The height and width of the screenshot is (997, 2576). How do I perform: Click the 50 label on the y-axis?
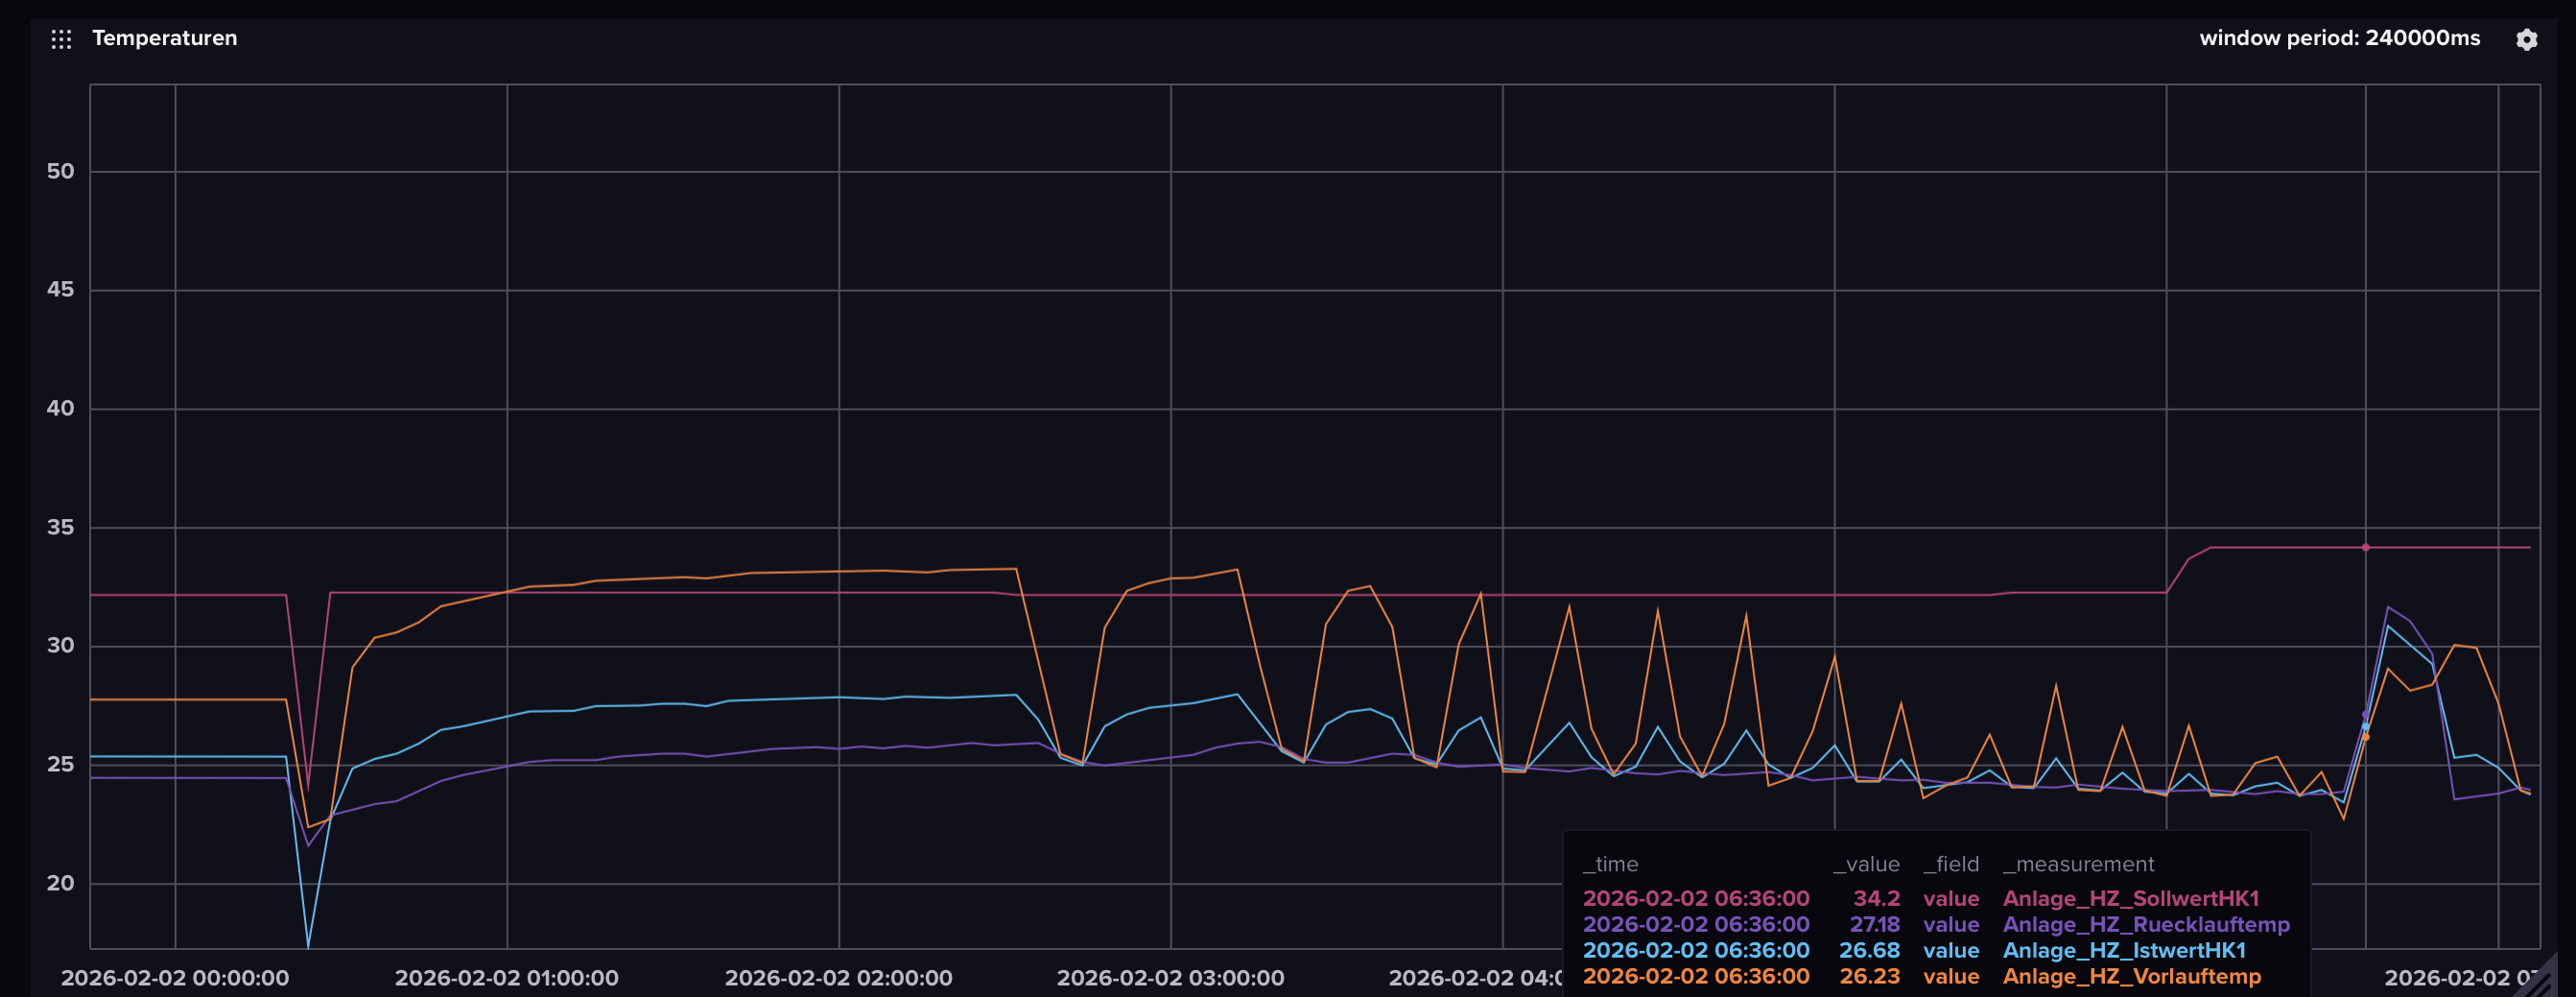tap(60, 171)
